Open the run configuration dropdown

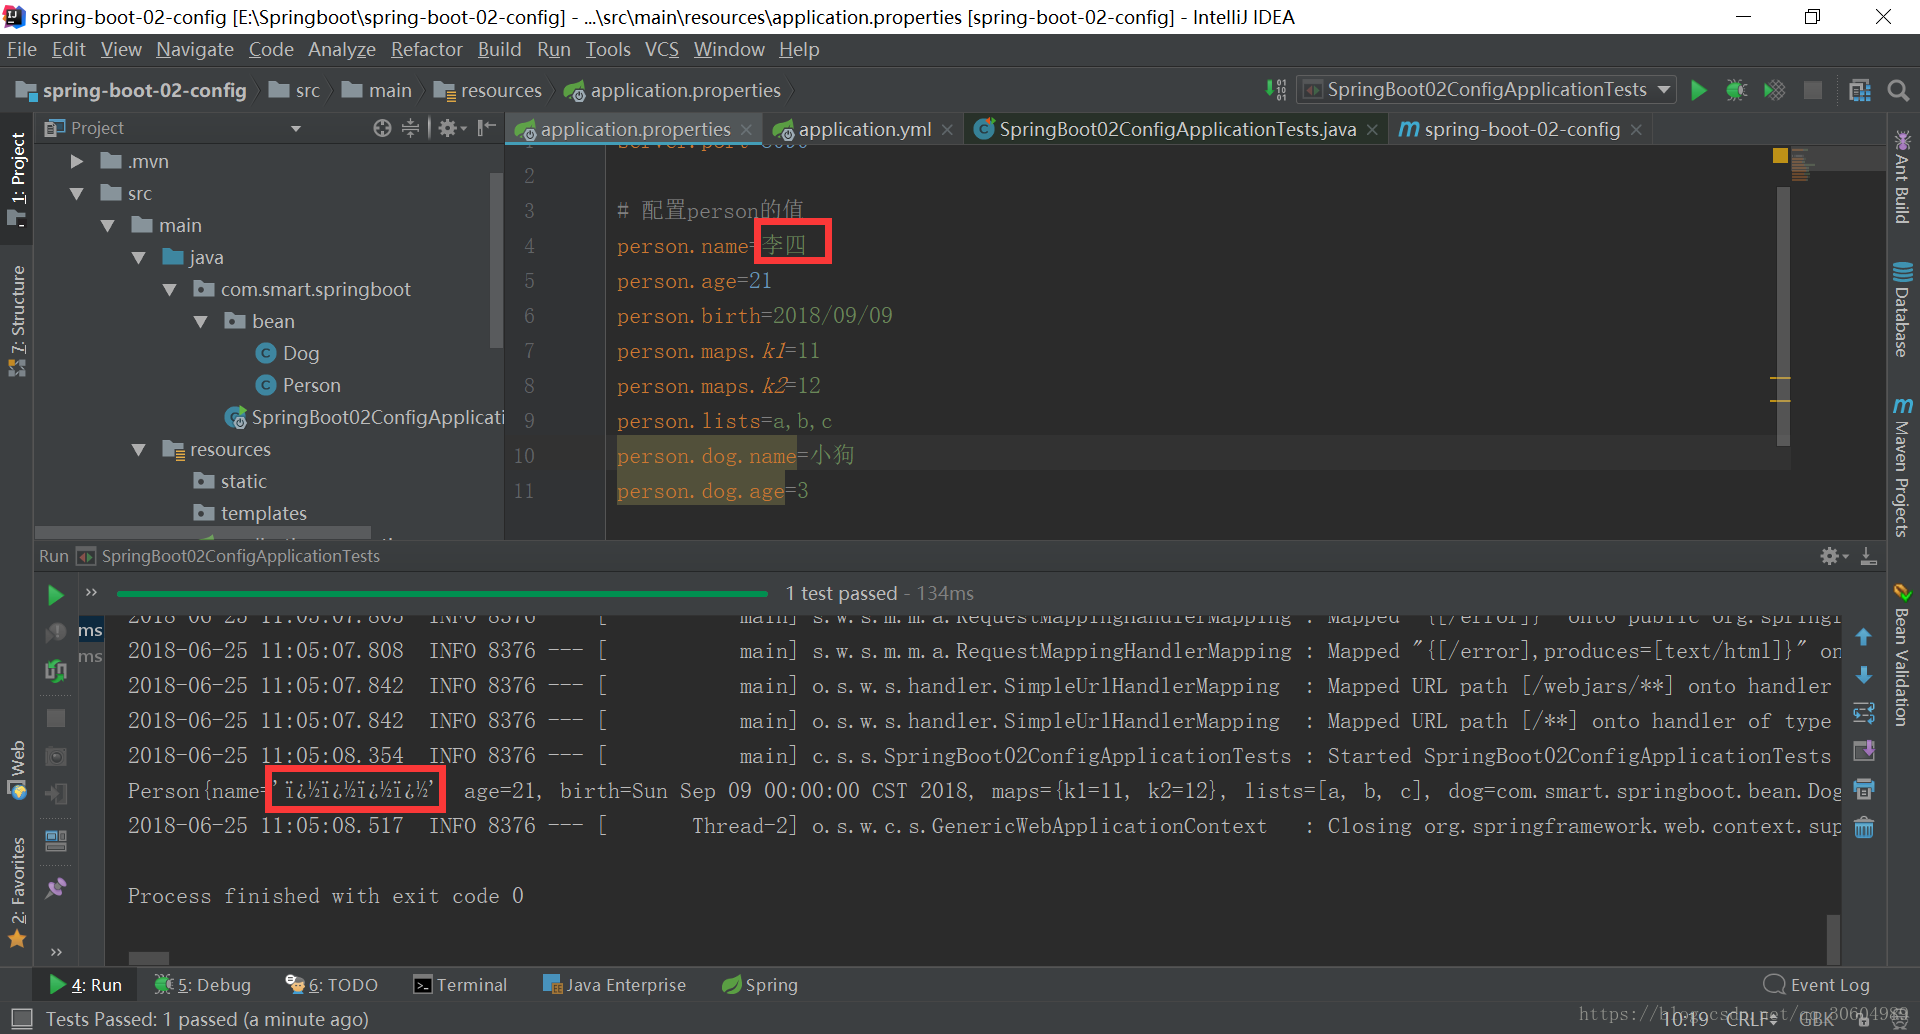(x=1486, y=90)
